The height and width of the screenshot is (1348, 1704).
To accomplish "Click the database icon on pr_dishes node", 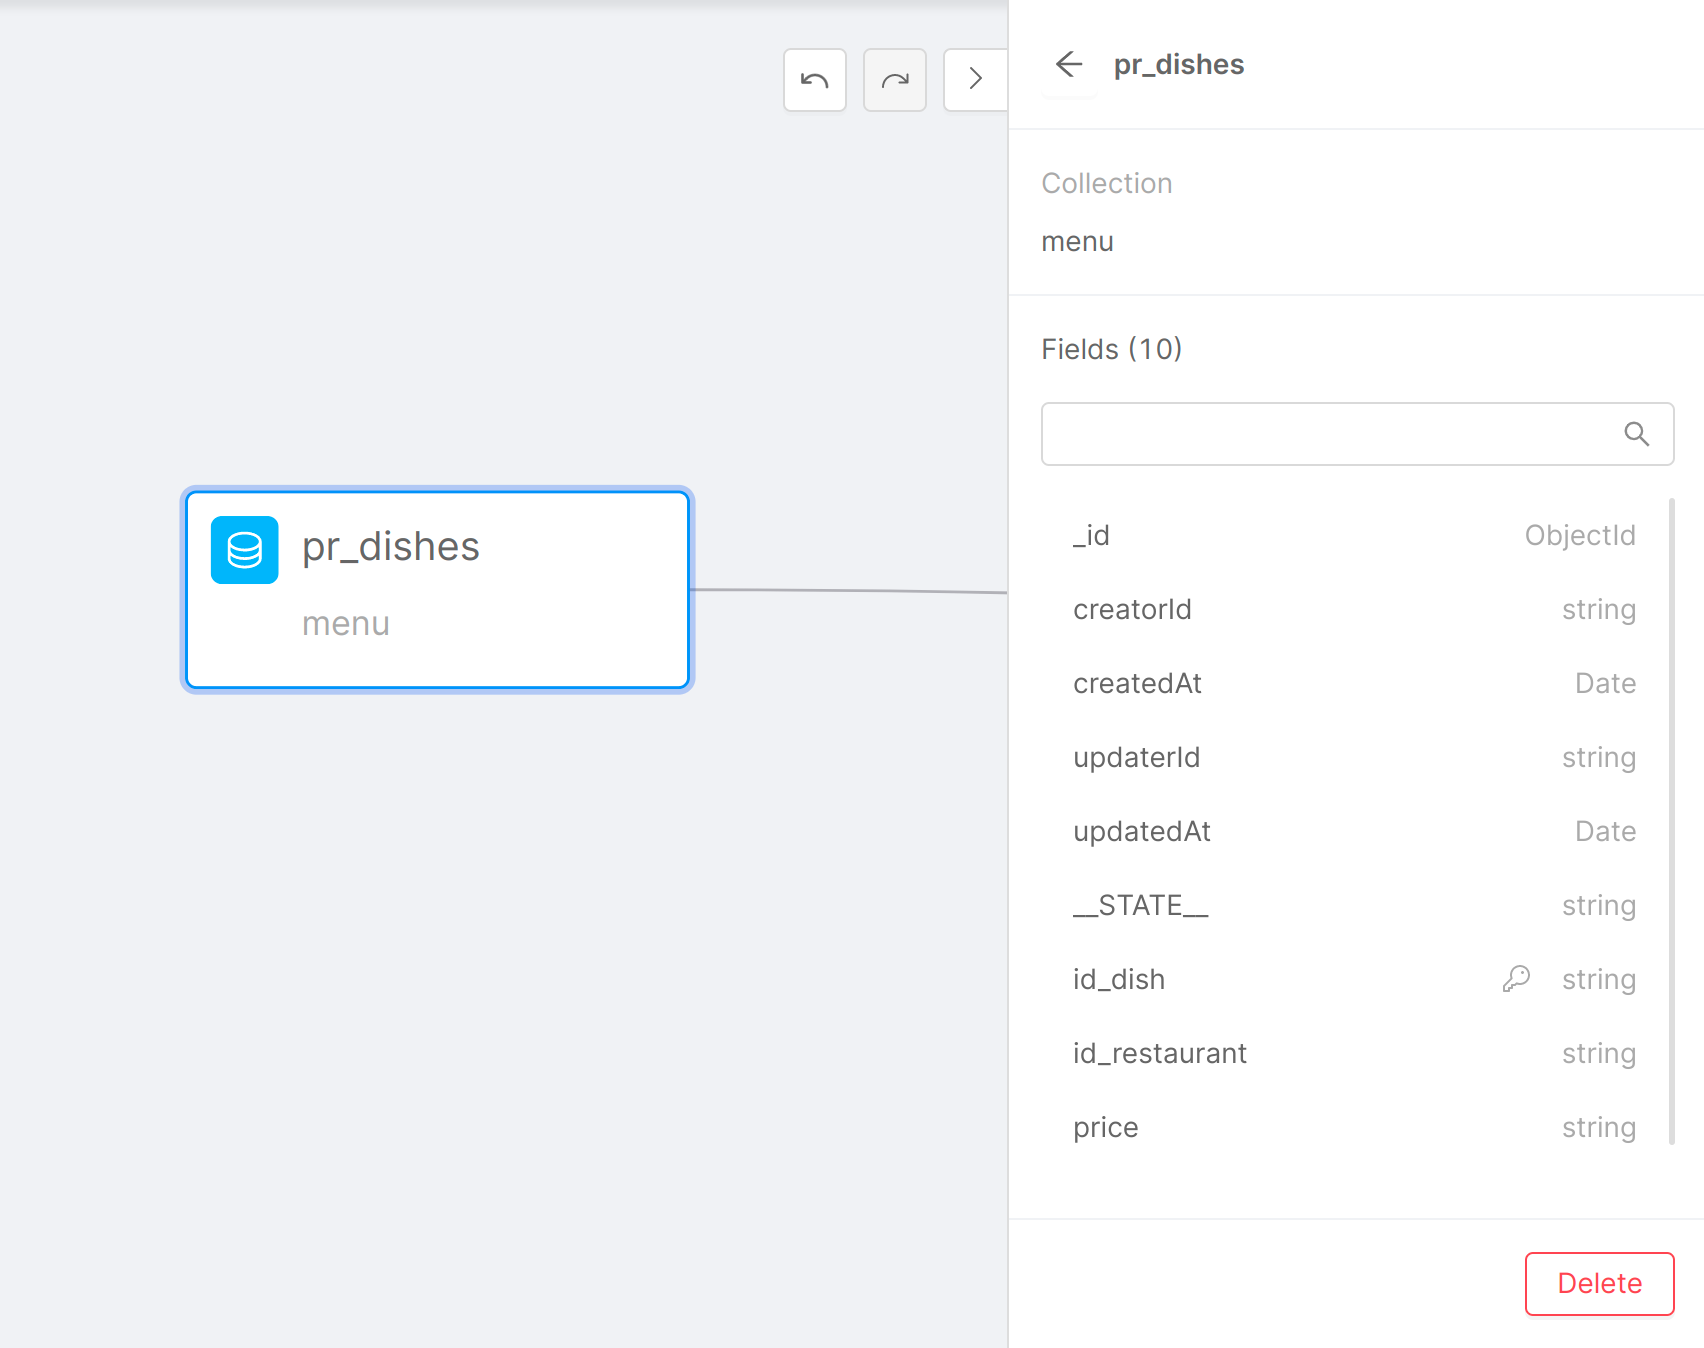I will [244, 550].
